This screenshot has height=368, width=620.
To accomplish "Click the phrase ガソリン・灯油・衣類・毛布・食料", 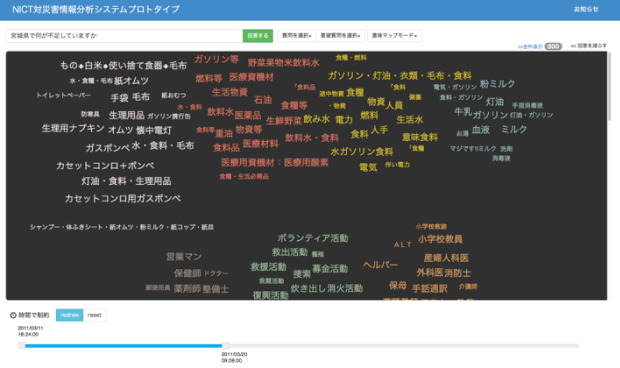I will coord(400,75).
